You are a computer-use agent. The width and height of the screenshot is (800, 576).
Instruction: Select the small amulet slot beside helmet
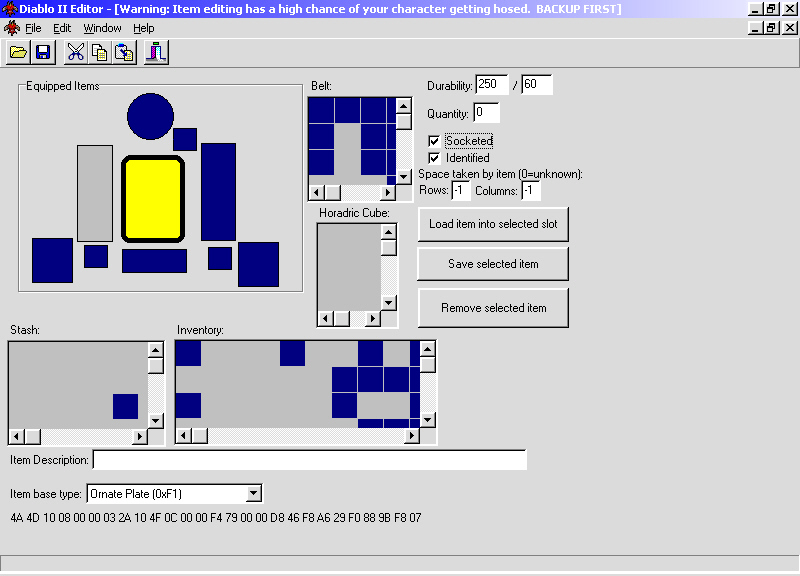tap(185, 139)
